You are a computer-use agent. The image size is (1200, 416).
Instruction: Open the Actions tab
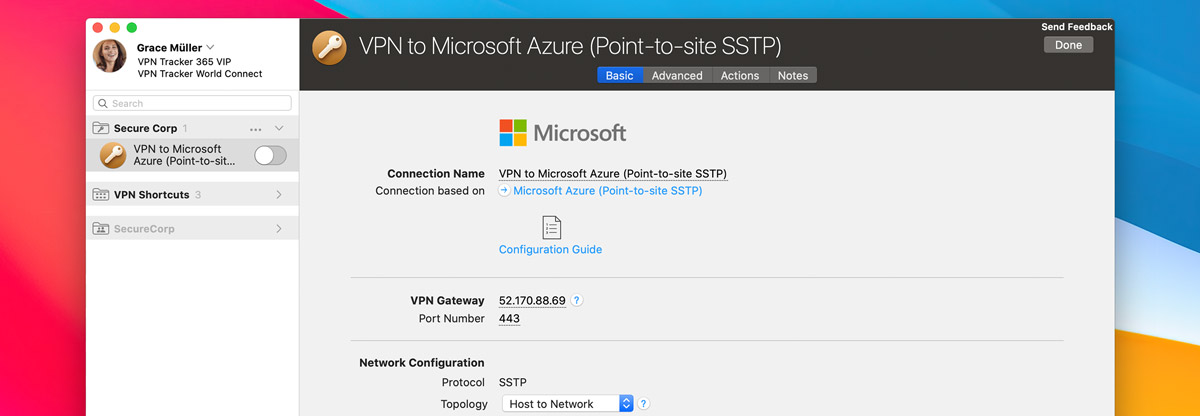(740, 75)
